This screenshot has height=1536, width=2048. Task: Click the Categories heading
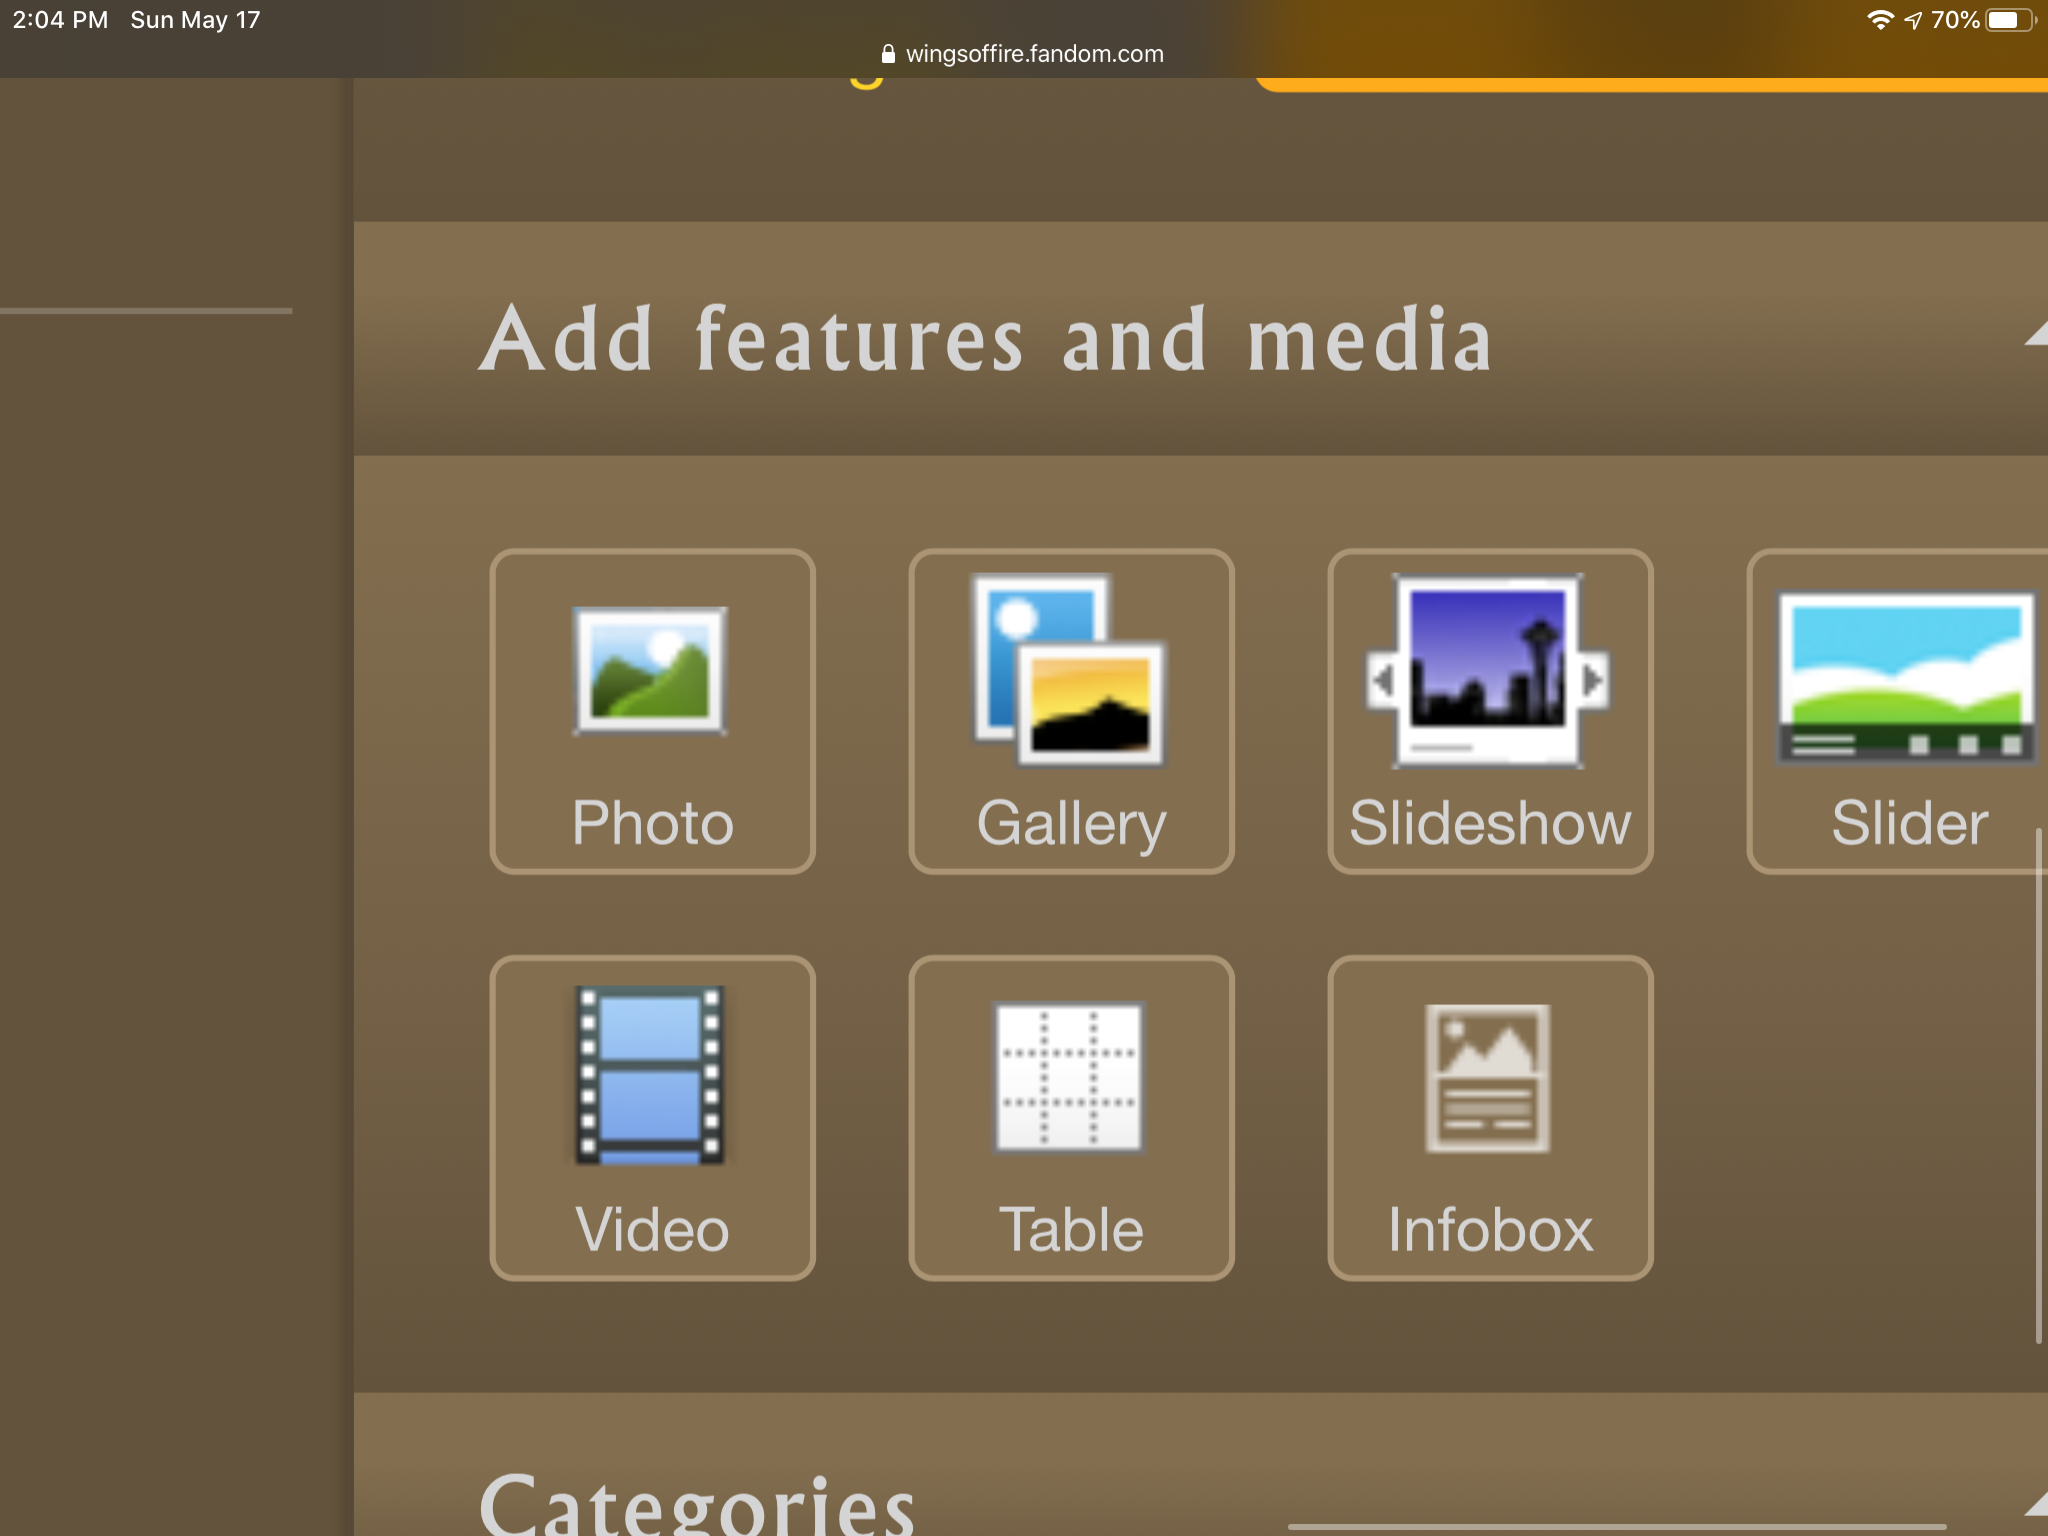point(697,1505)
